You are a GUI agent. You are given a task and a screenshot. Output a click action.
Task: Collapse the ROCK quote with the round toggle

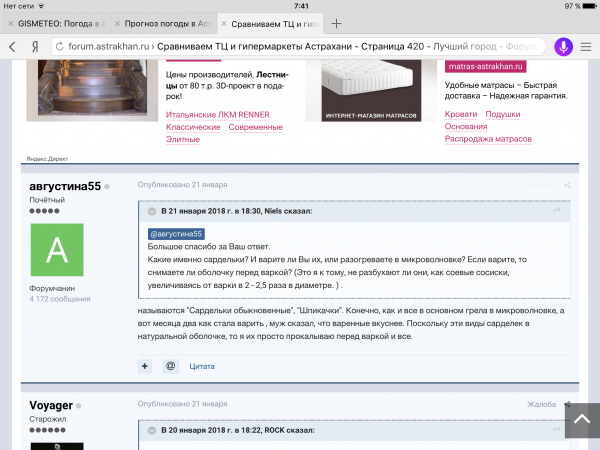click(x=152, y=430)
